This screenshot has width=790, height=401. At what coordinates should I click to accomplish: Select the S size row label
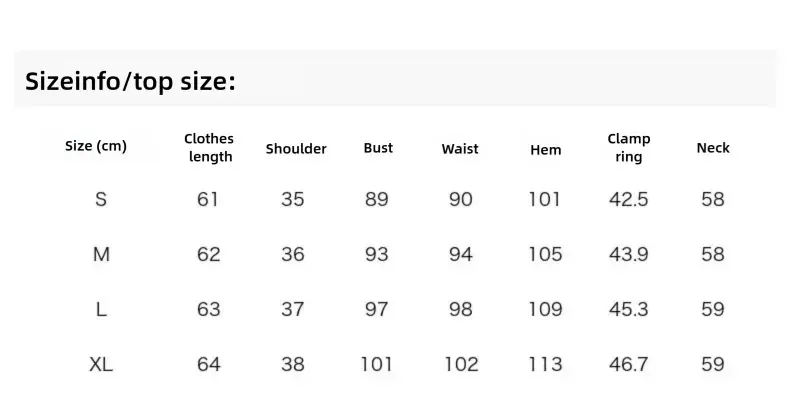(101, 199)
